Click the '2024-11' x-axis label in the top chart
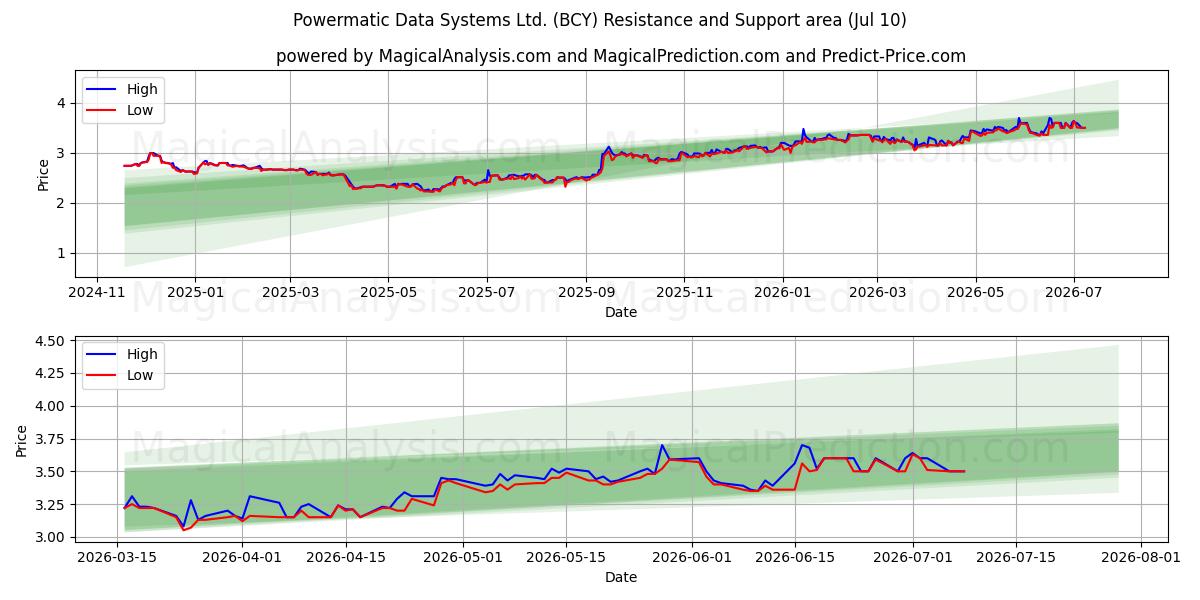 point(96,293)
